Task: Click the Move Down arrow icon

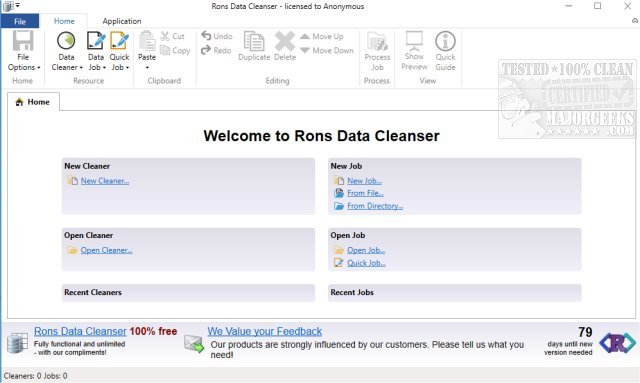Action: [x=305, y=50]
